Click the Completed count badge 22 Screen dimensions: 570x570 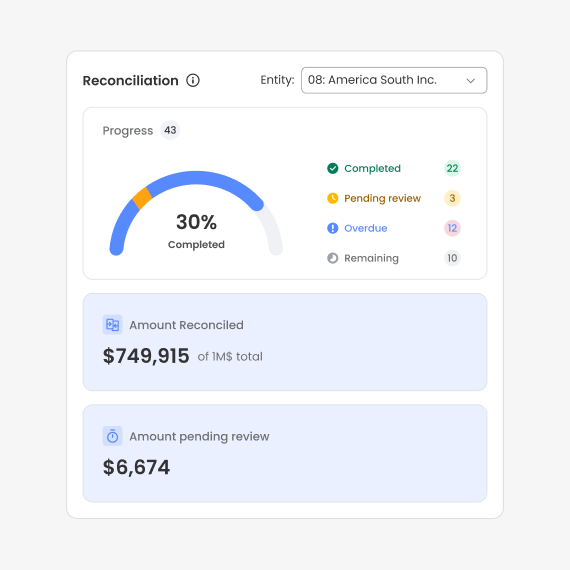pos(452,168)
